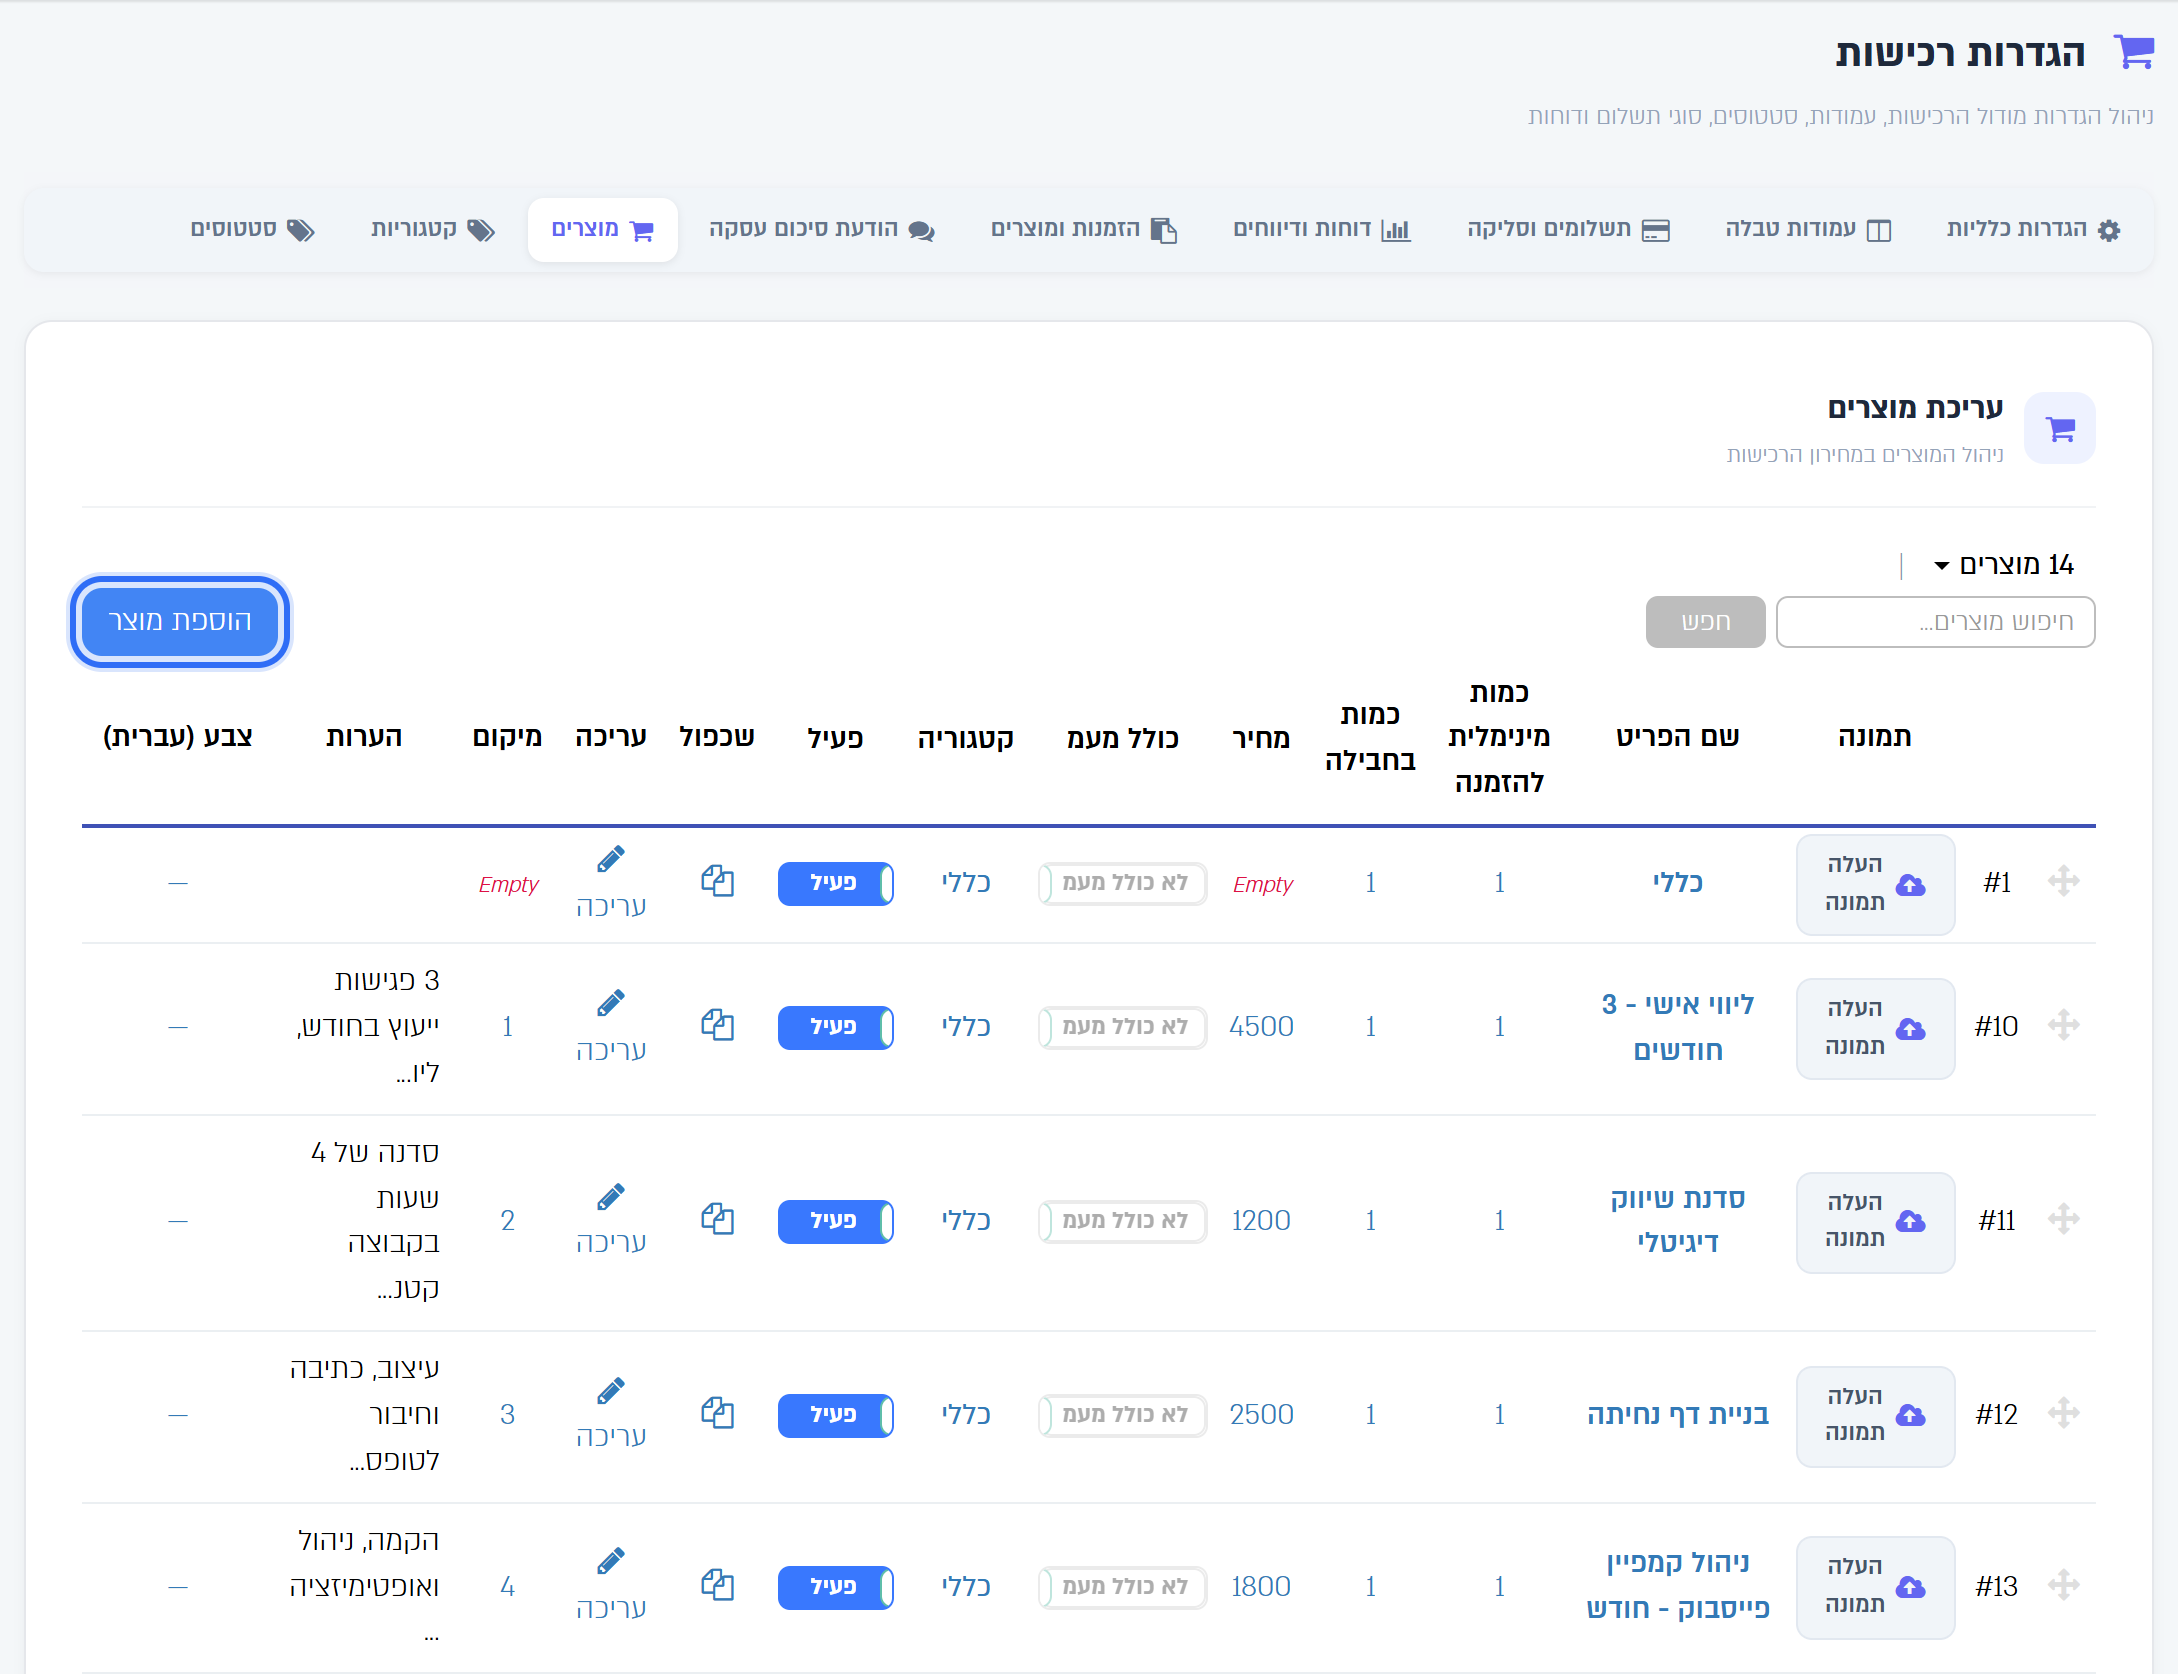Click the Empty position cell of product #1
Screen dimensions: 2178x1674
(x=508, y=885)
